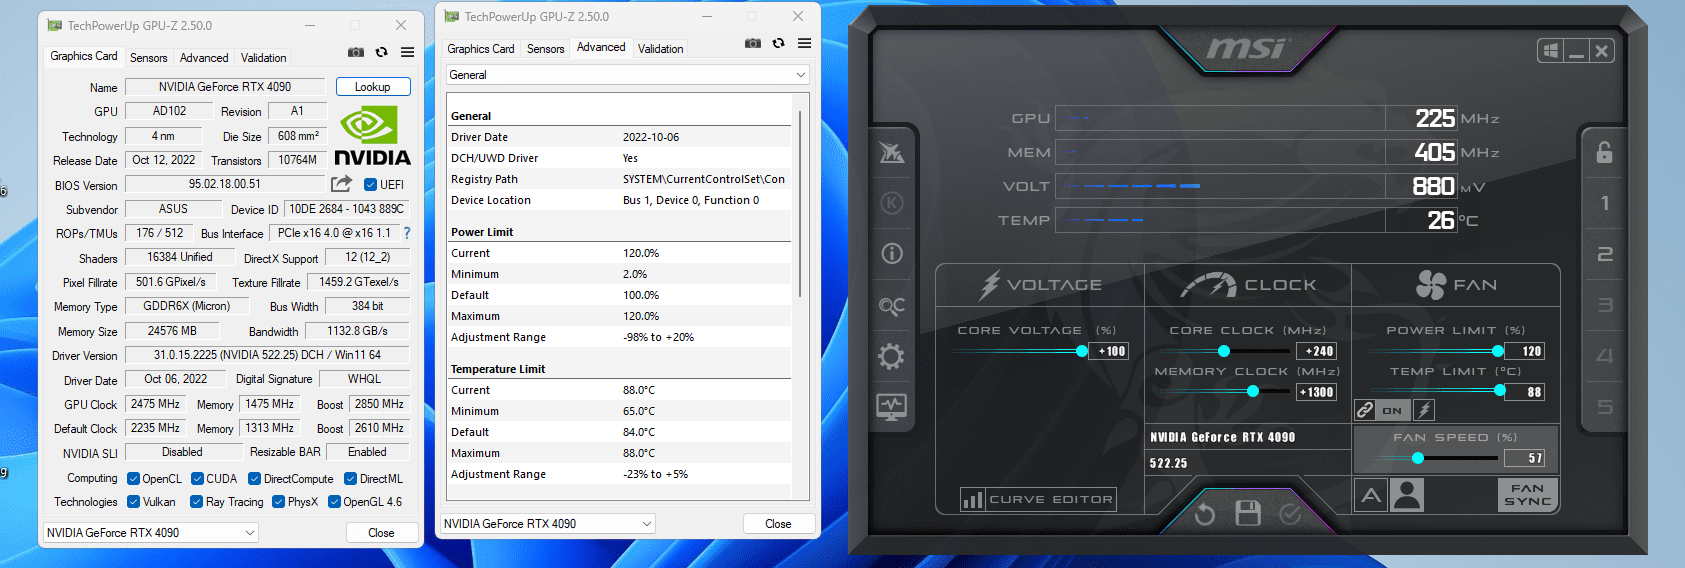Click Close button in Advanced GPU-Z window
The image size is (1685, 568).
click(778, 524)
